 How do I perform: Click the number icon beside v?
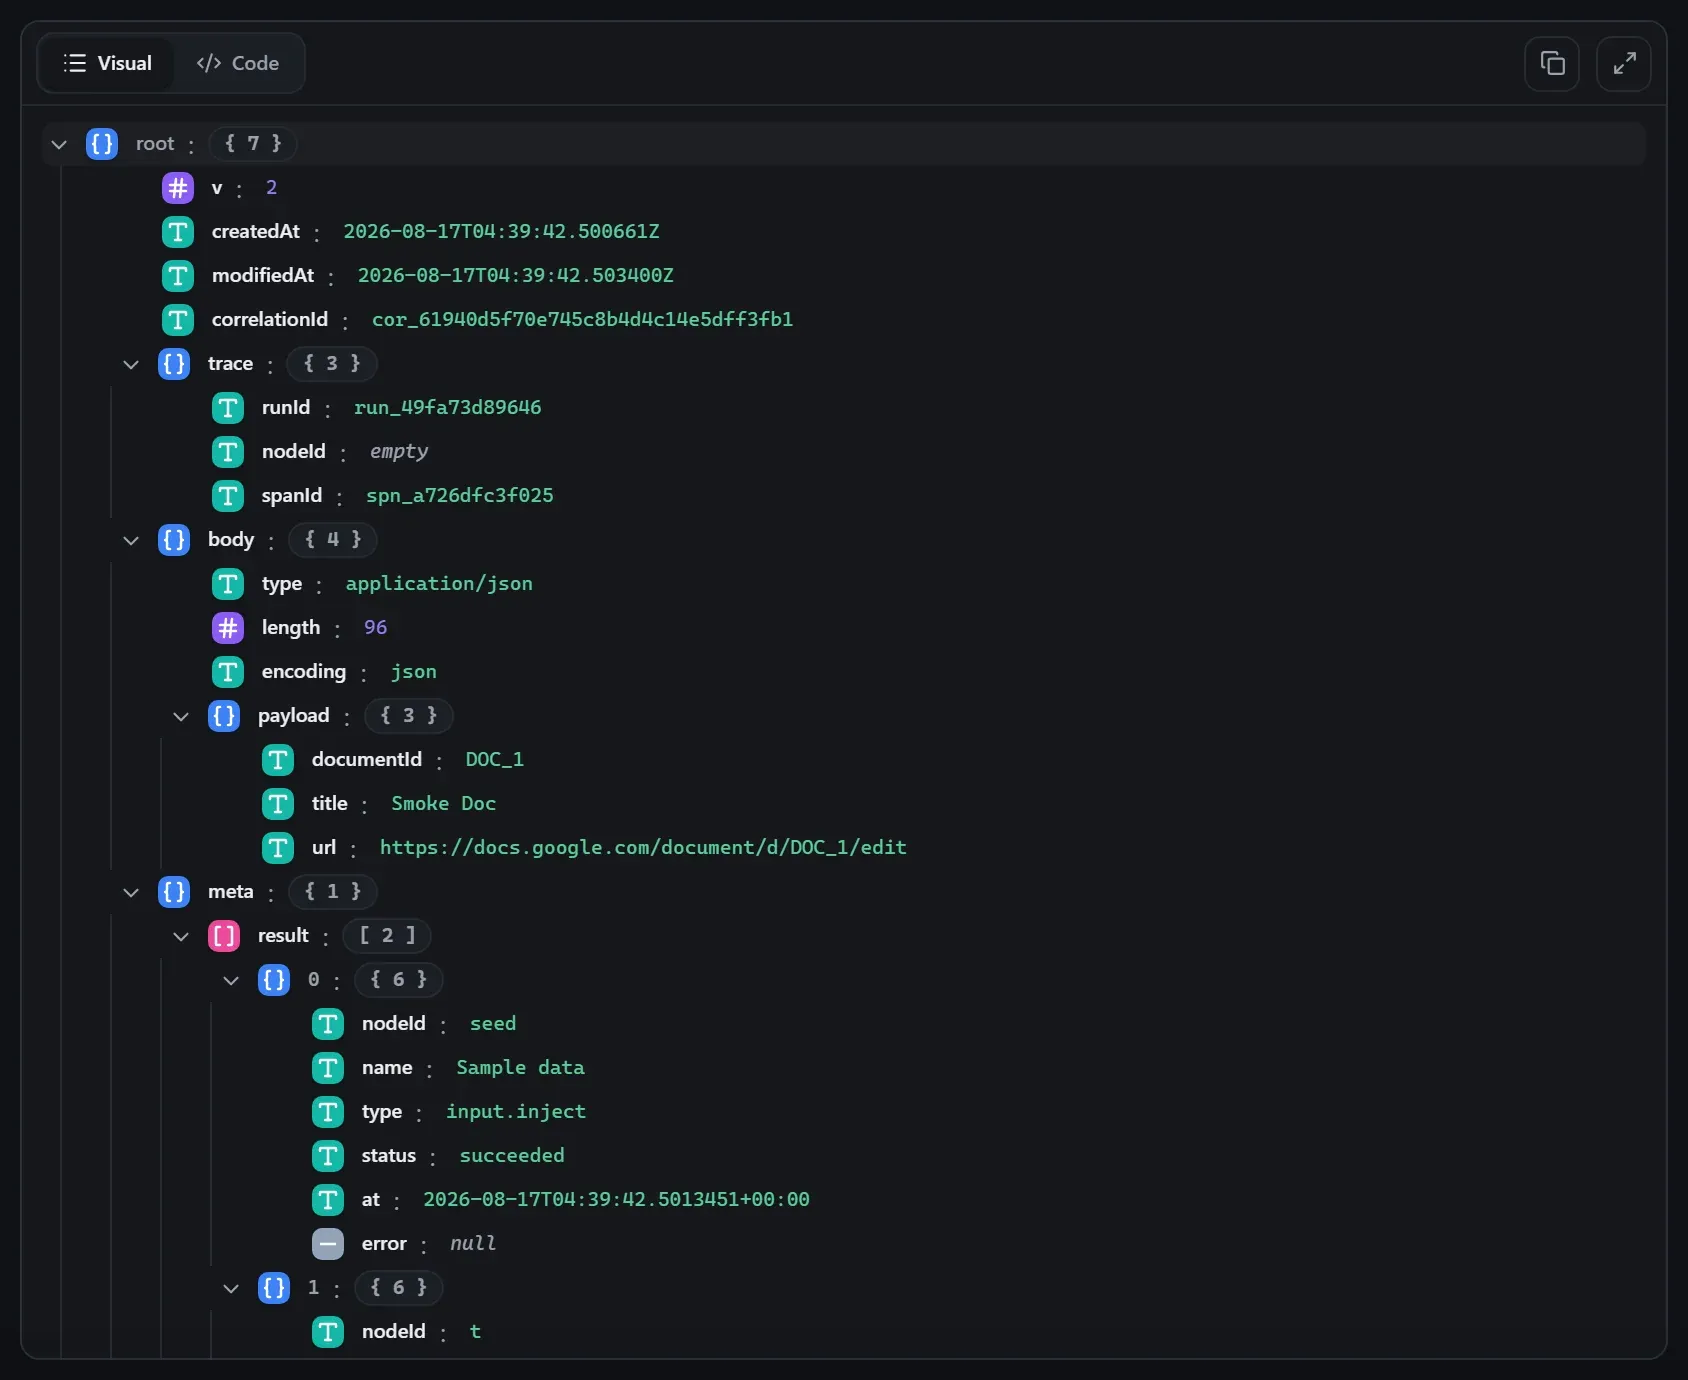coord(178,188)
